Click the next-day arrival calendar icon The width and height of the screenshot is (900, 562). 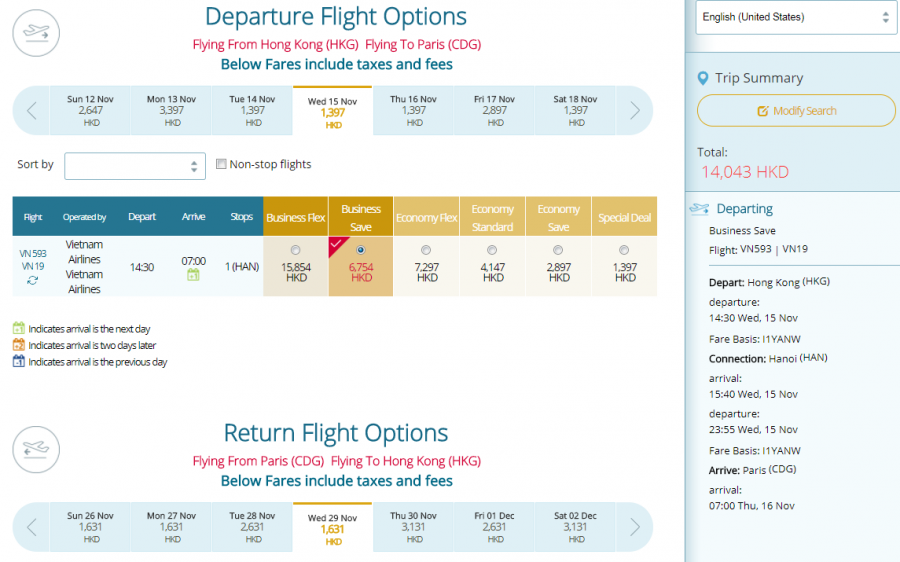[x=193, y=275]
